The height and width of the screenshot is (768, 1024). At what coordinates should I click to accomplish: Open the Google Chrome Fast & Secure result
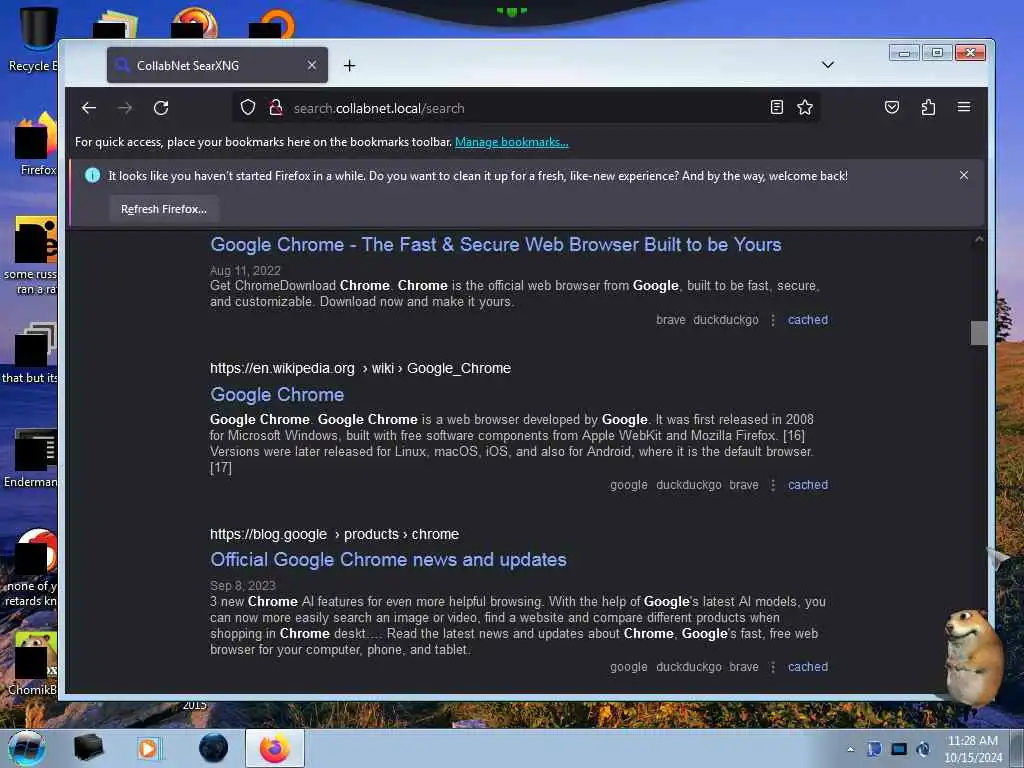496,244
